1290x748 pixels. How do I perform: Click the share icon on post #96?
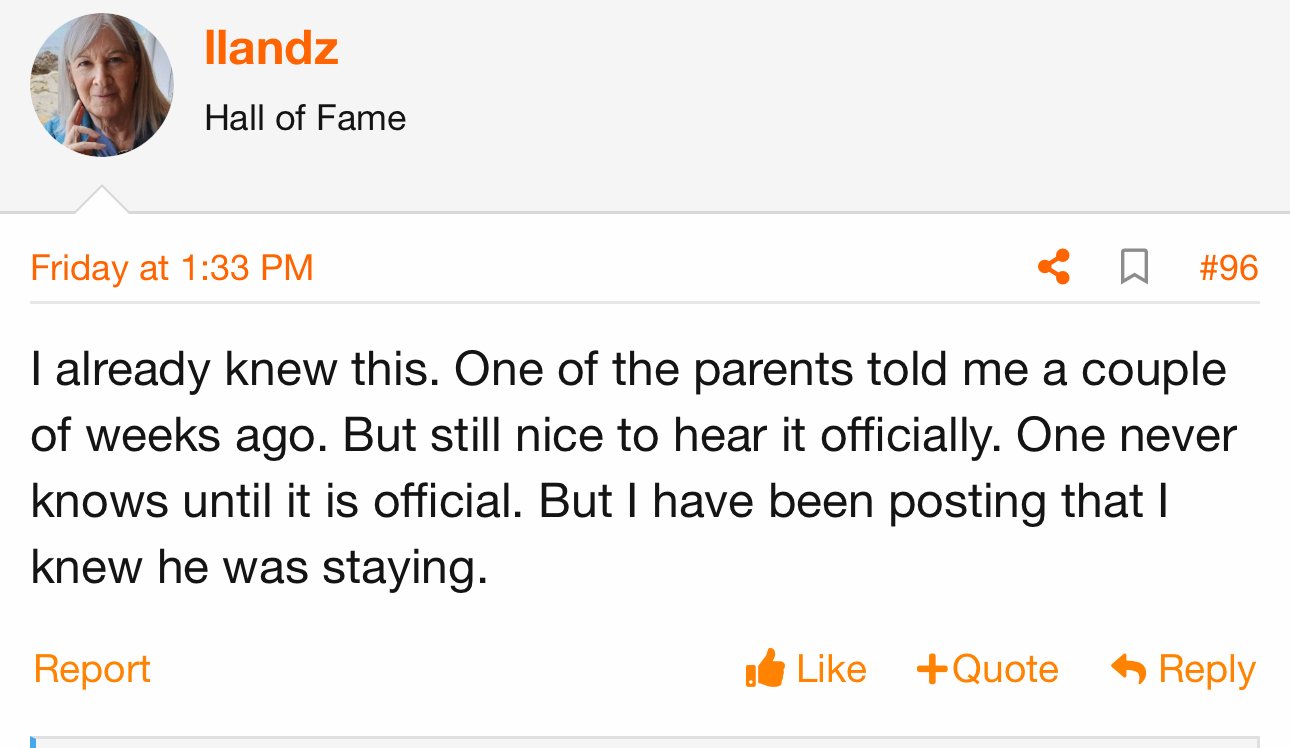click(x=1053, y=267)
